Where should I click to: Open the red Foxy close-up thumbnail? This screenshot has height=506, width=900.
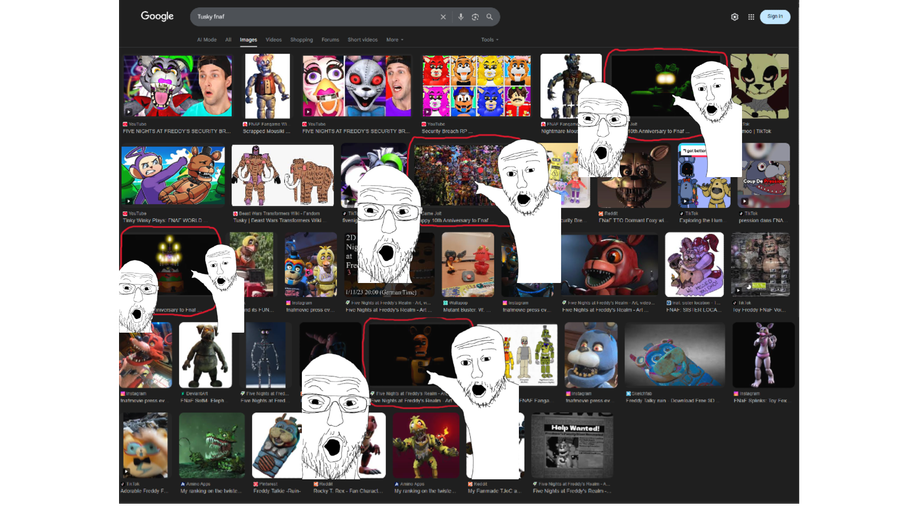pyautogui.click(x=611, y=264)
